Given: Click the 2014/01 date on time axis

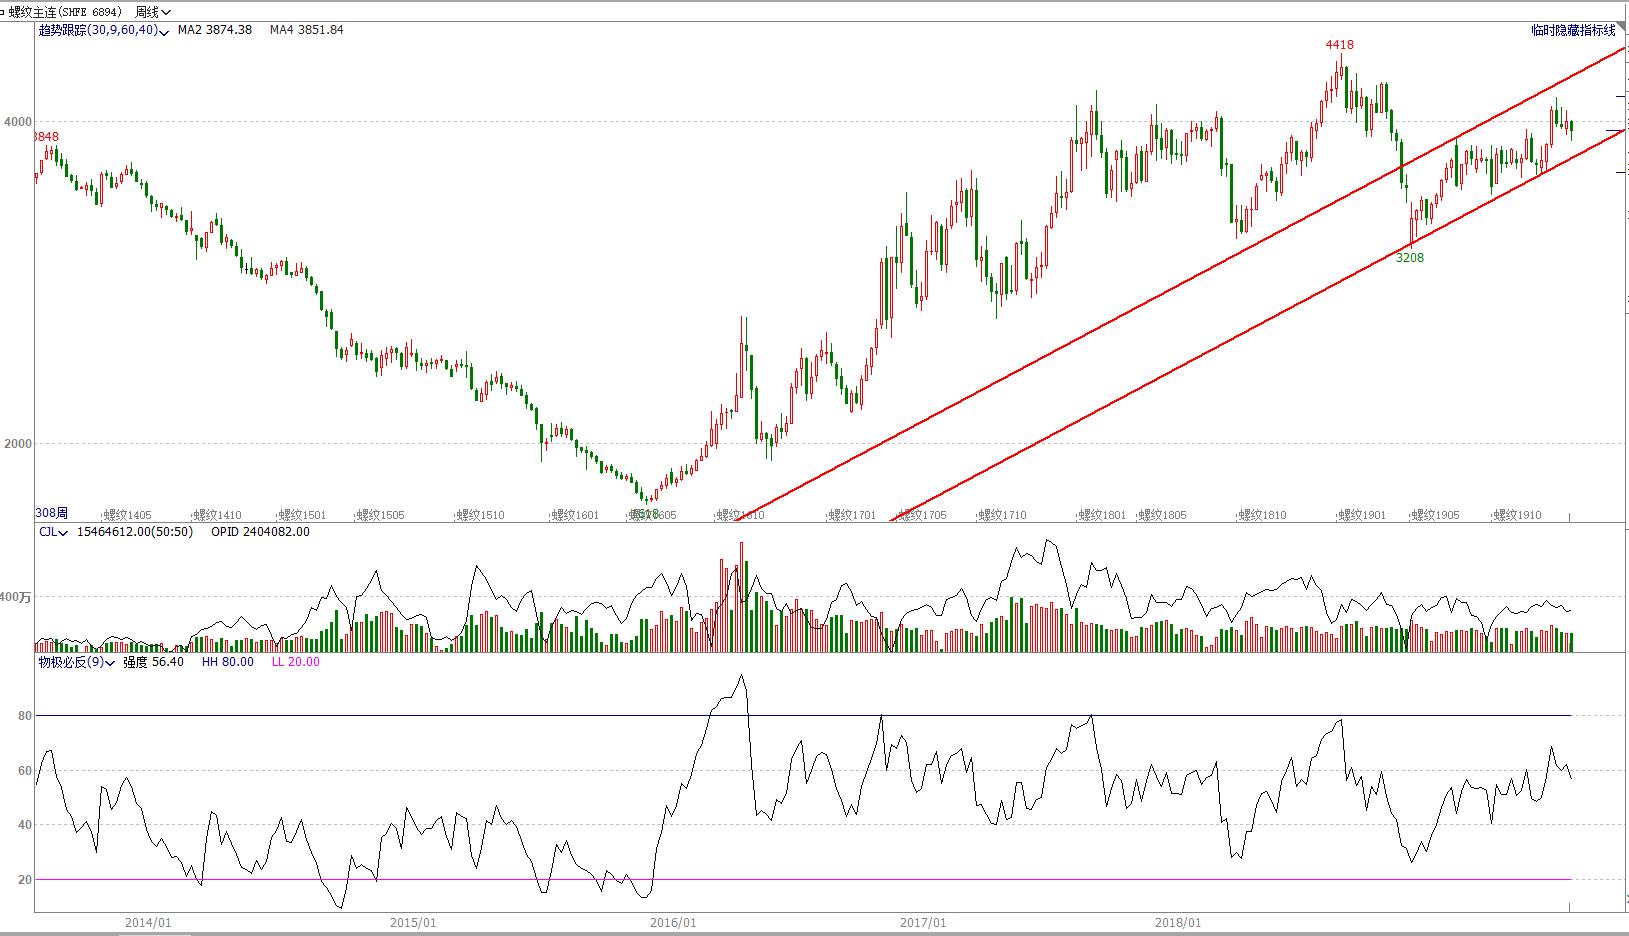Looking at the screenshot, I should (x=148, y=923).
